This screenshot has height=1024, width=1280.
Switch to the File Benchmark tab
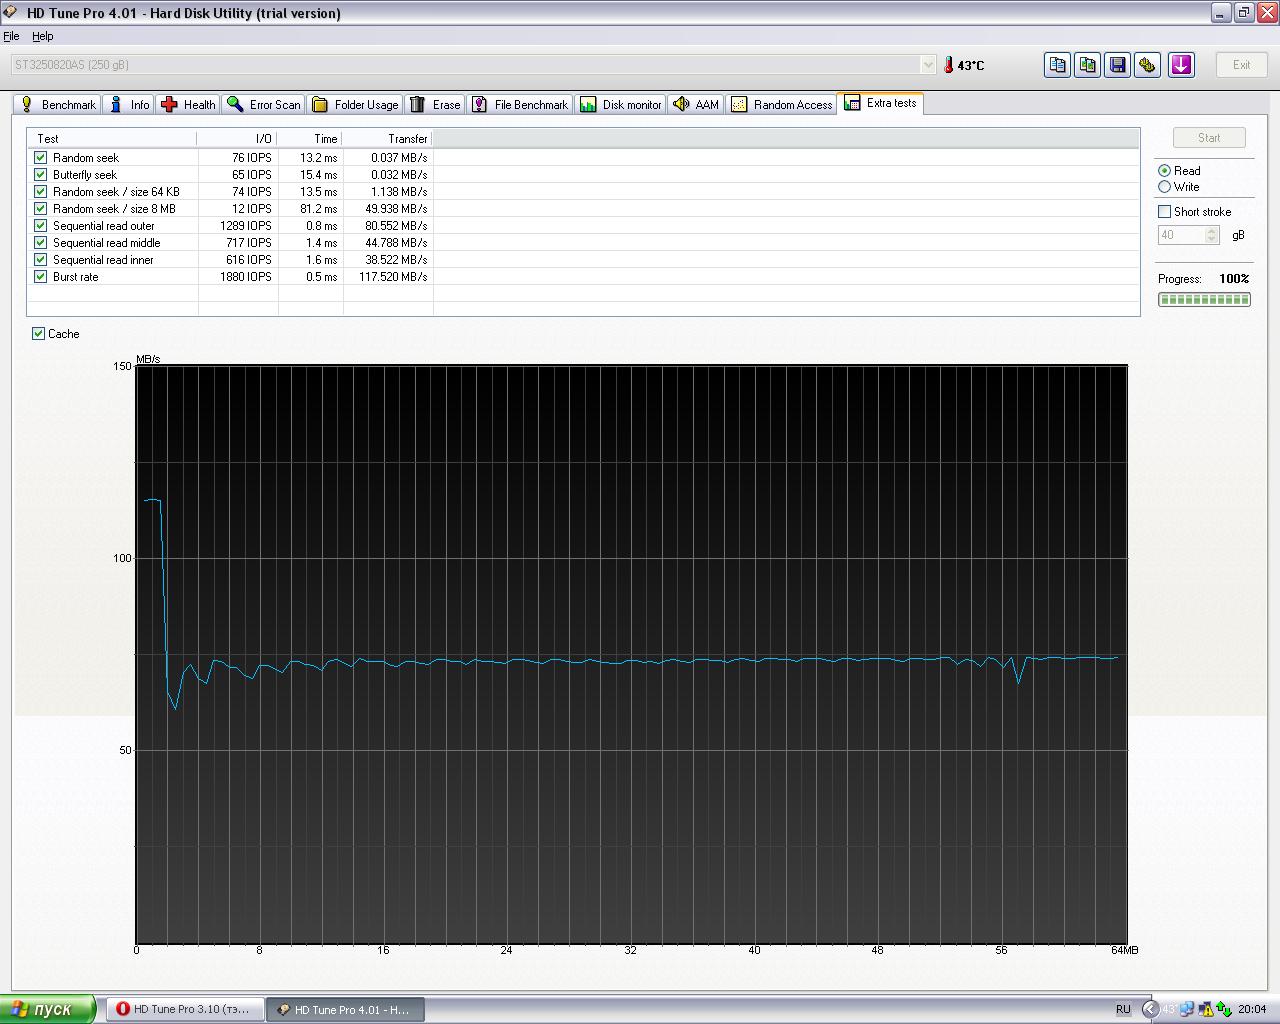pyautogui.click(x=520, y=105)
